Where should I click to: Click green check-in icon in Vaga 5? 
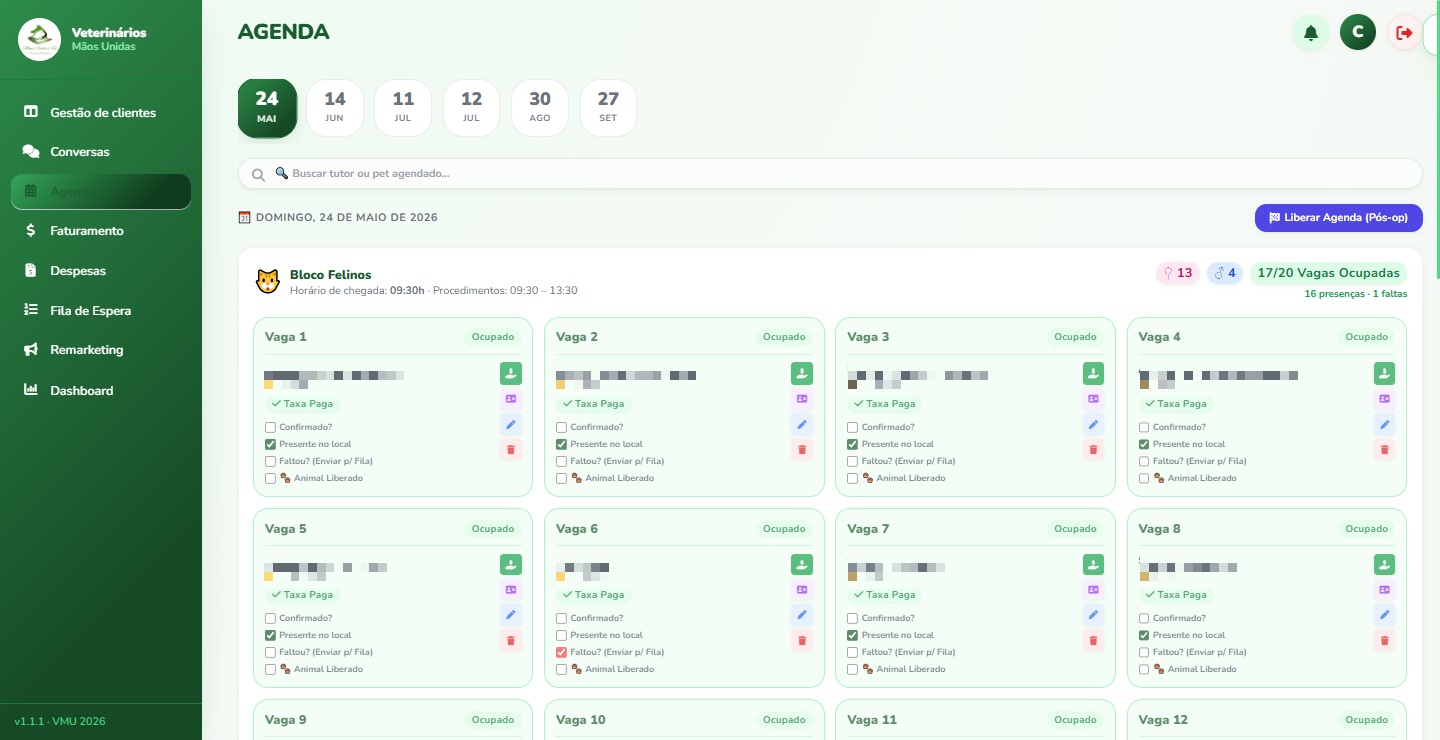(511, 565)
